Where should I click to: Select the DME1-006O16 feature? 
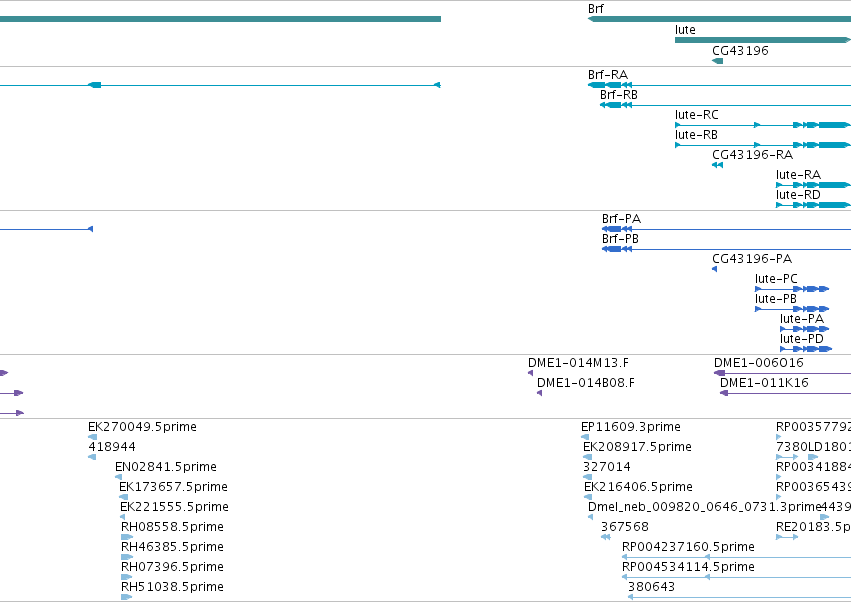[x=782, y=373]
